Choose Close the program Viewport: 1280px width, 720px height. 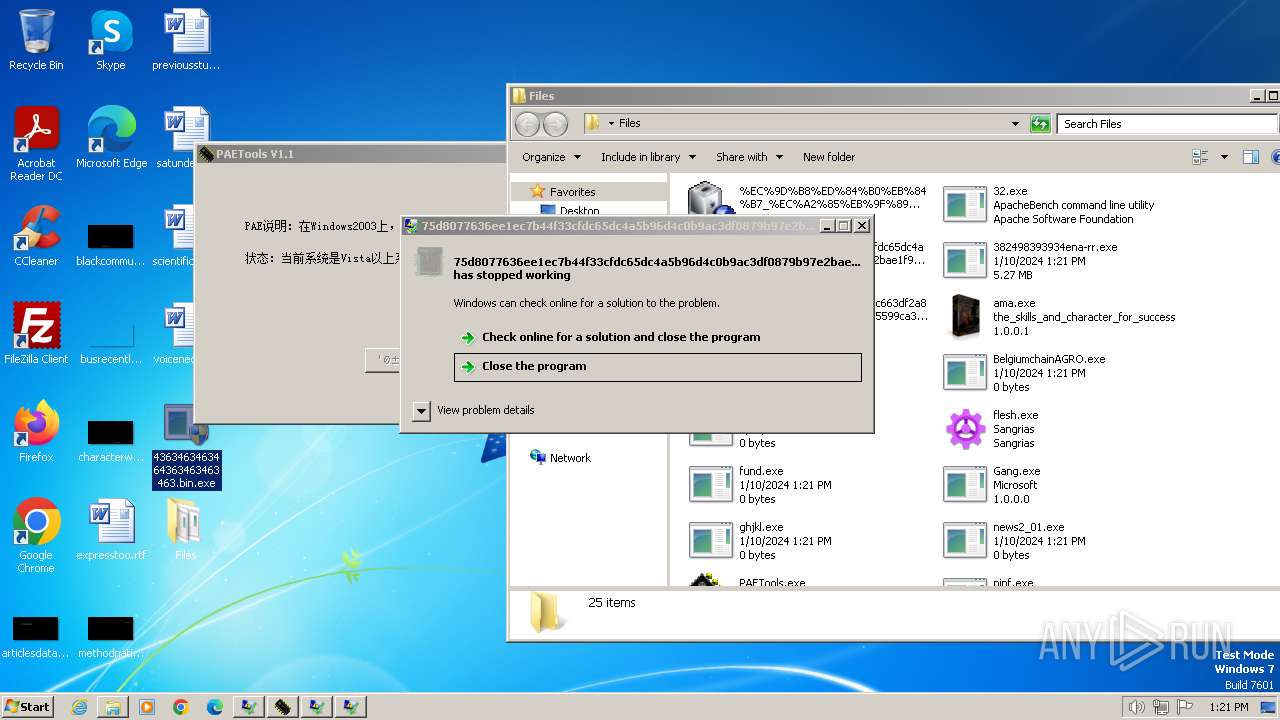657,367
